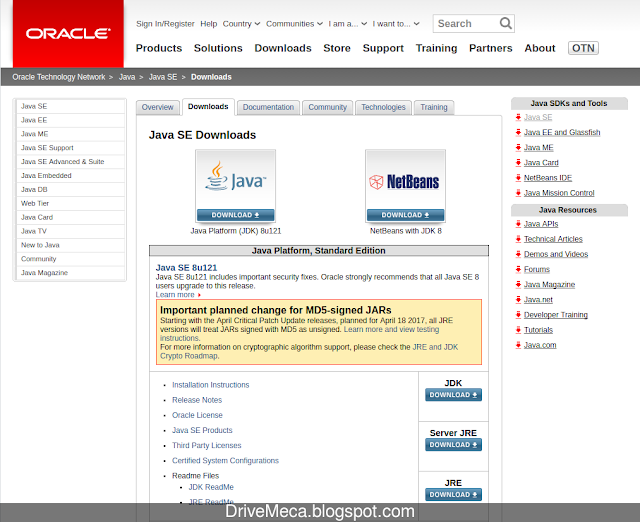Screen dimensions: 640x522
Task: Download NetBeans with JDK 8
Action: click(x=405, y=215)
